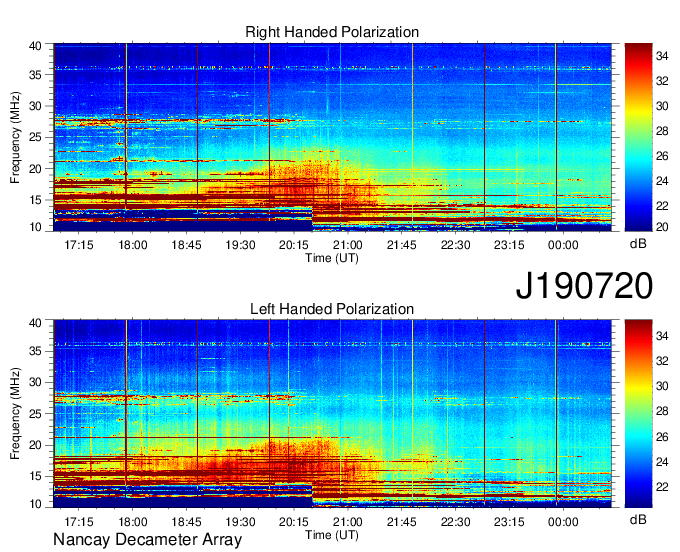The width and height of the screenshot is (680, 552).
Task: Click the top plot's dB color bar
Action: tap(638, 137)
